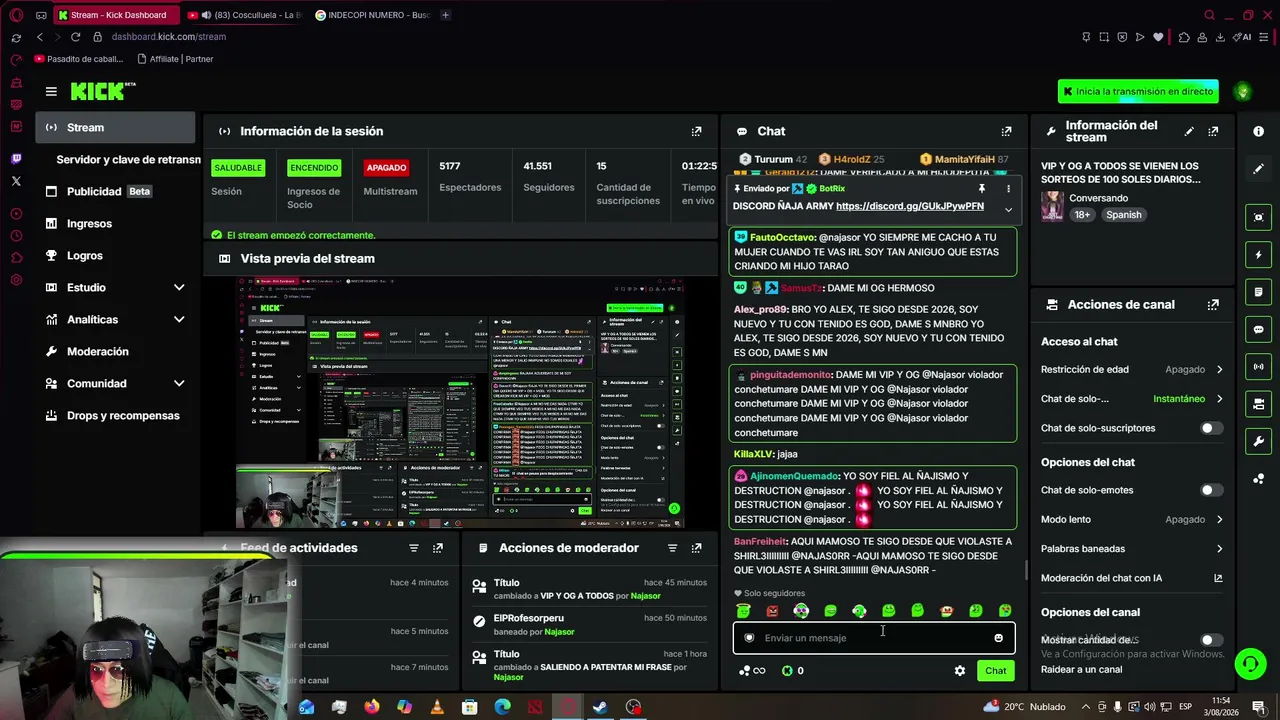1280x720 pixels.
Task: Open the Discord link in pinned message
Action: tap(910, 206)
